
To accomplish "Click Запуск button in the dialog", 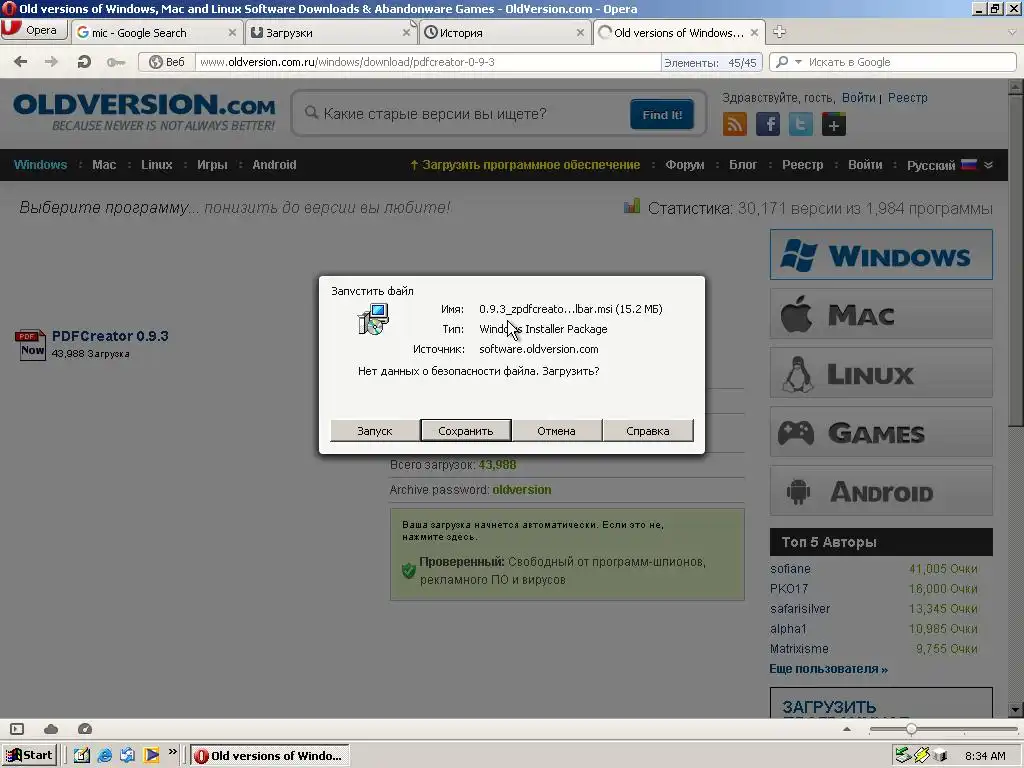I will 375,431.
